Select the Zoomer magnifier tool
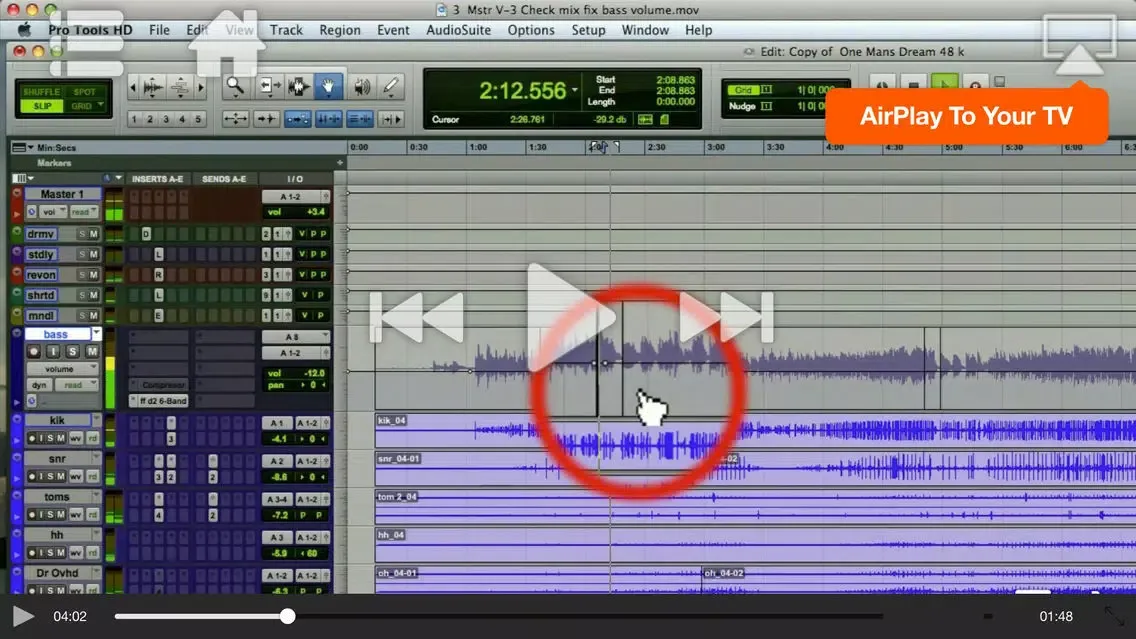The image size is (1136, 639). (x=235, y=86)
